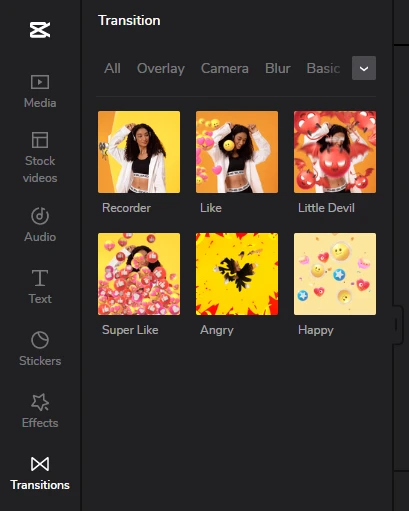Image resolution: width=409 pixels, height=511 pixels.
Task: Select the Like transition thumbnail
Action: (x=237, y=152)
